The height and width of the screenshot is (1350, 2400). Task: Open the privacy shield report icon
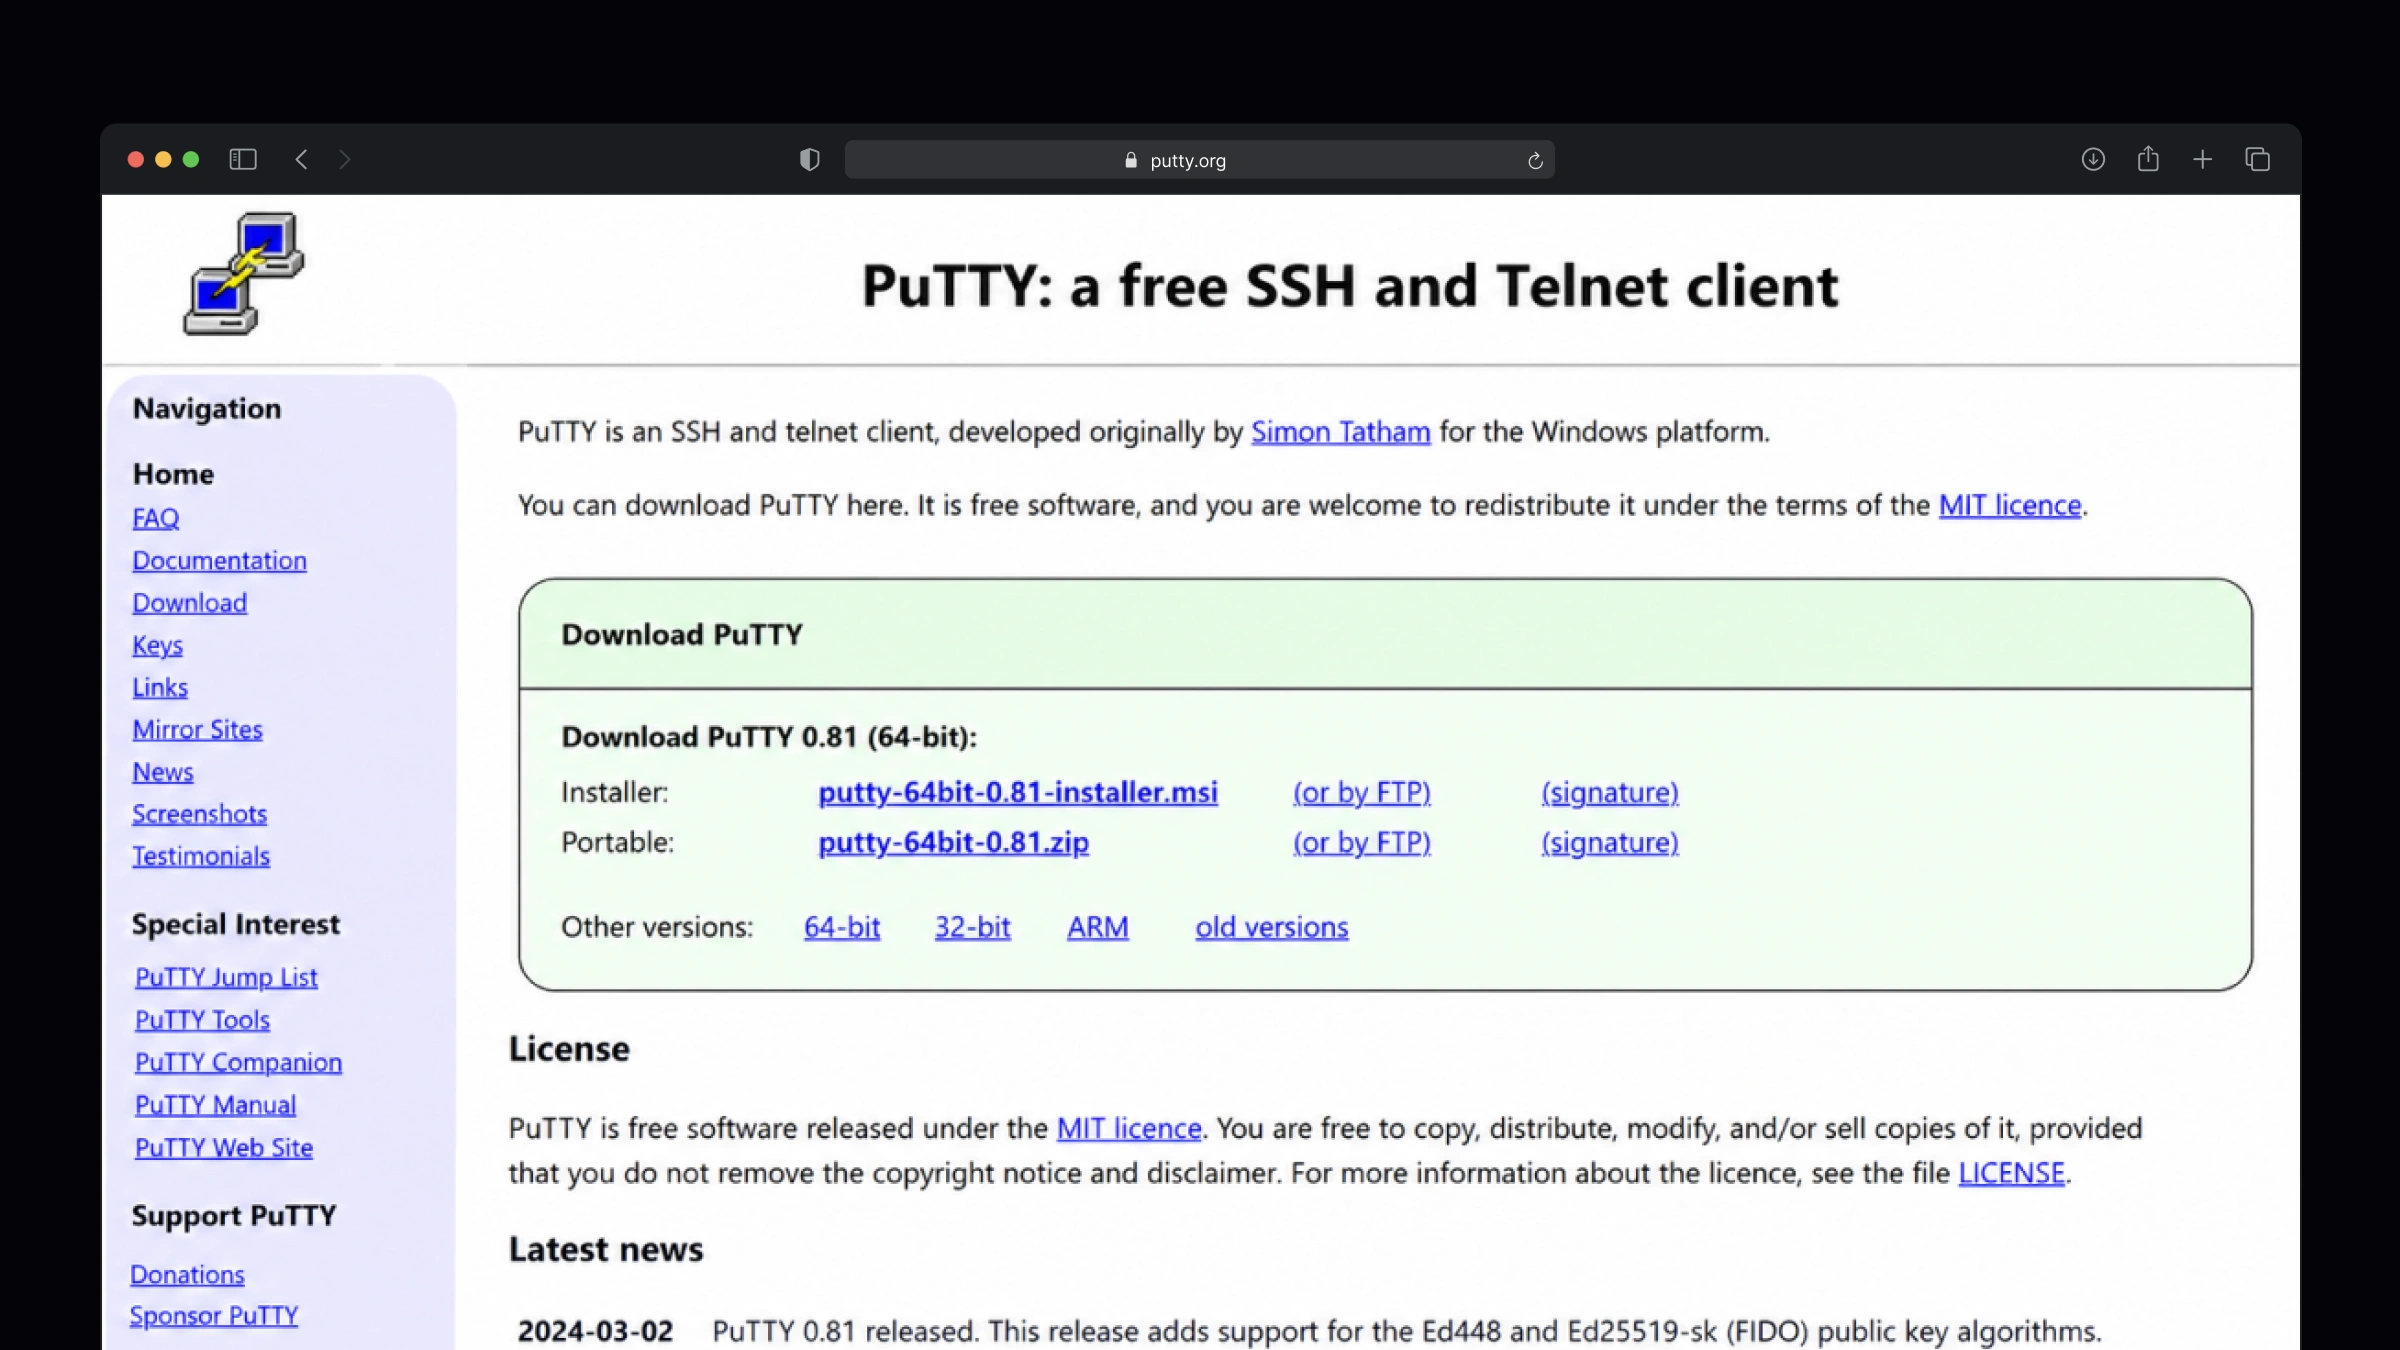click(x=809, y=159)
